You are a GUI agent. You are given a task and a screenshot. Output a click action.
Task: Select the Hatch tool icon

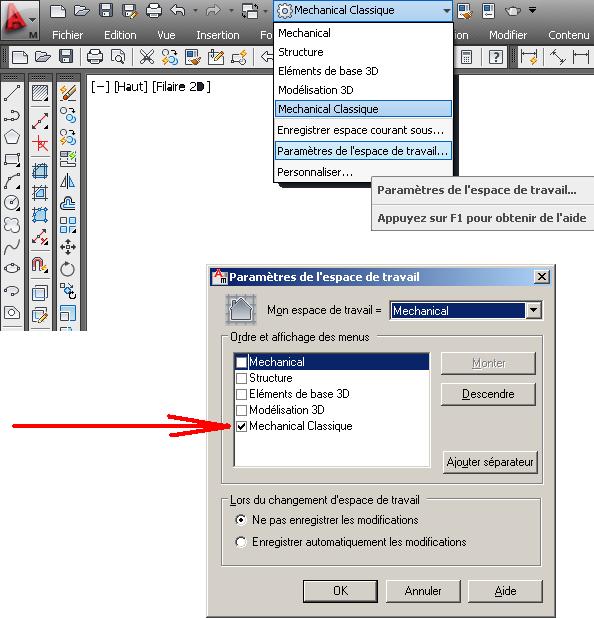click(40, 93)
